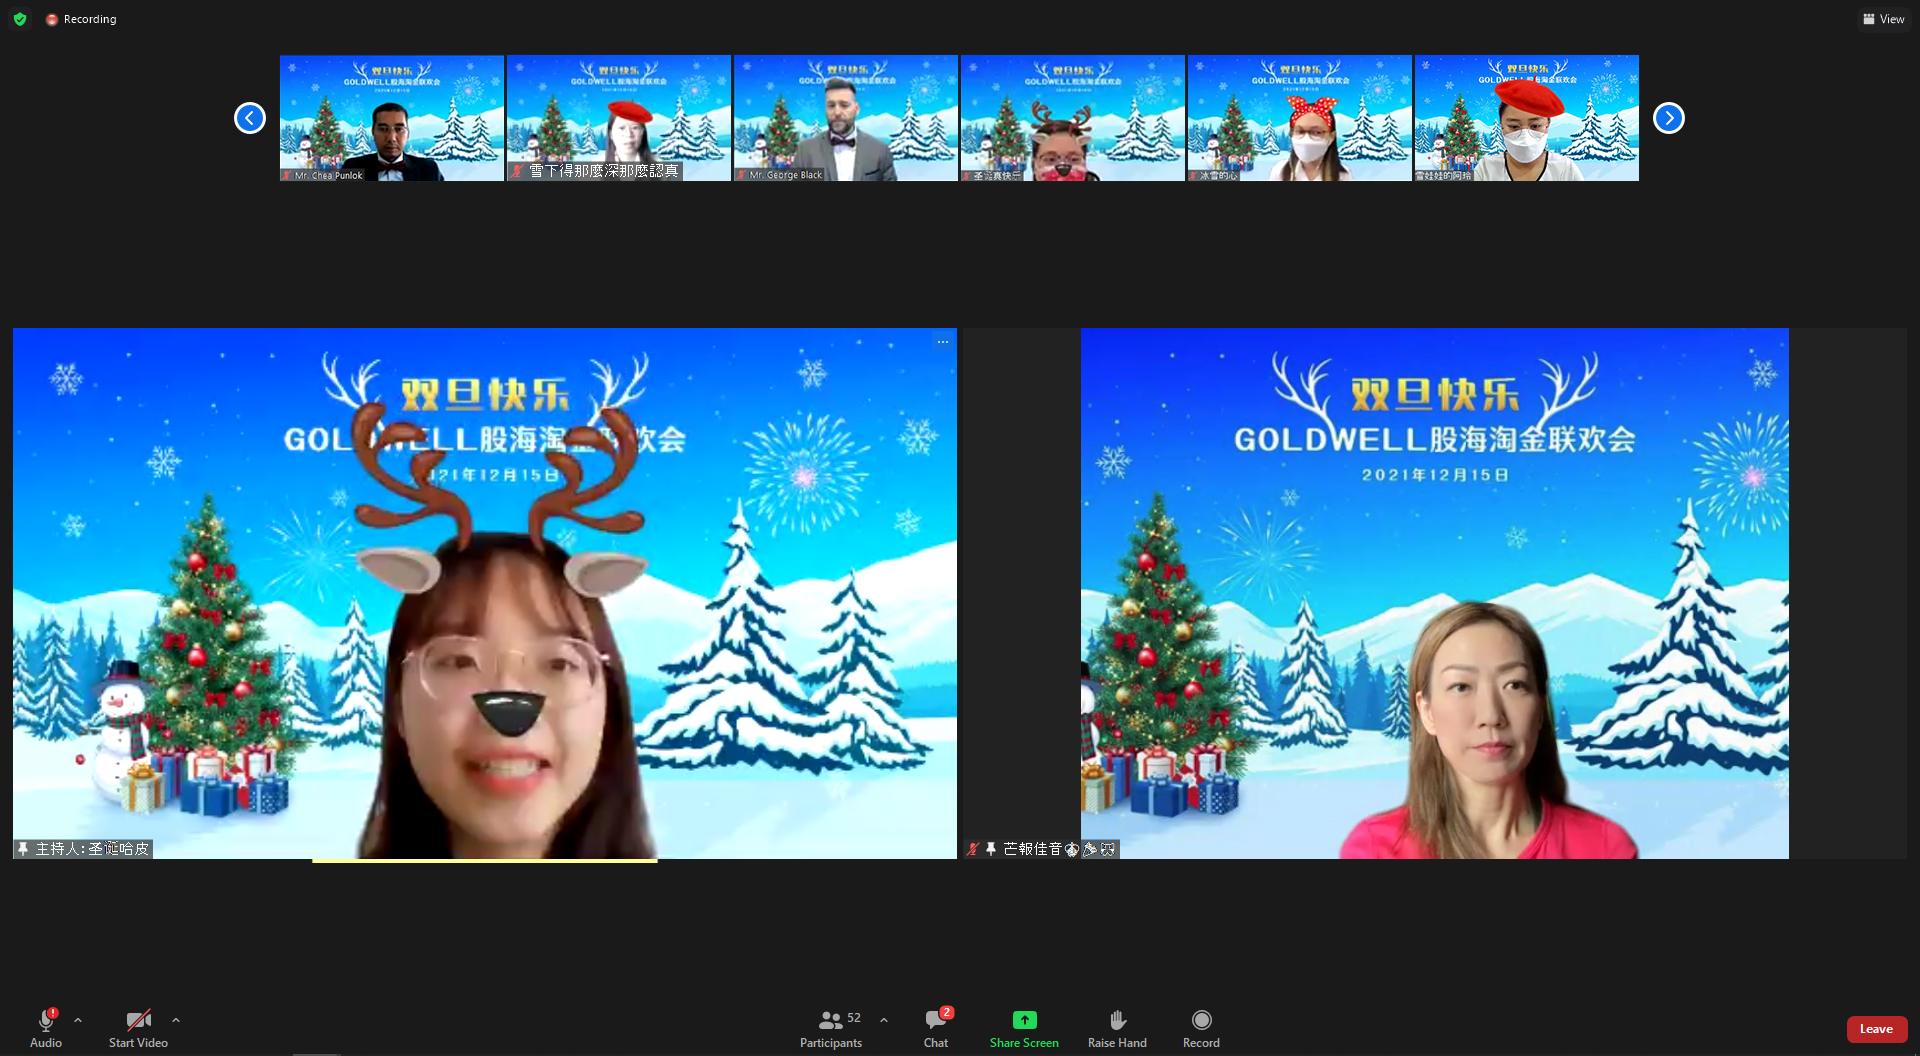This screenshot has height=1056, width=1920.
Task: Click the green encryption shield icon
Action: [20, 19]
